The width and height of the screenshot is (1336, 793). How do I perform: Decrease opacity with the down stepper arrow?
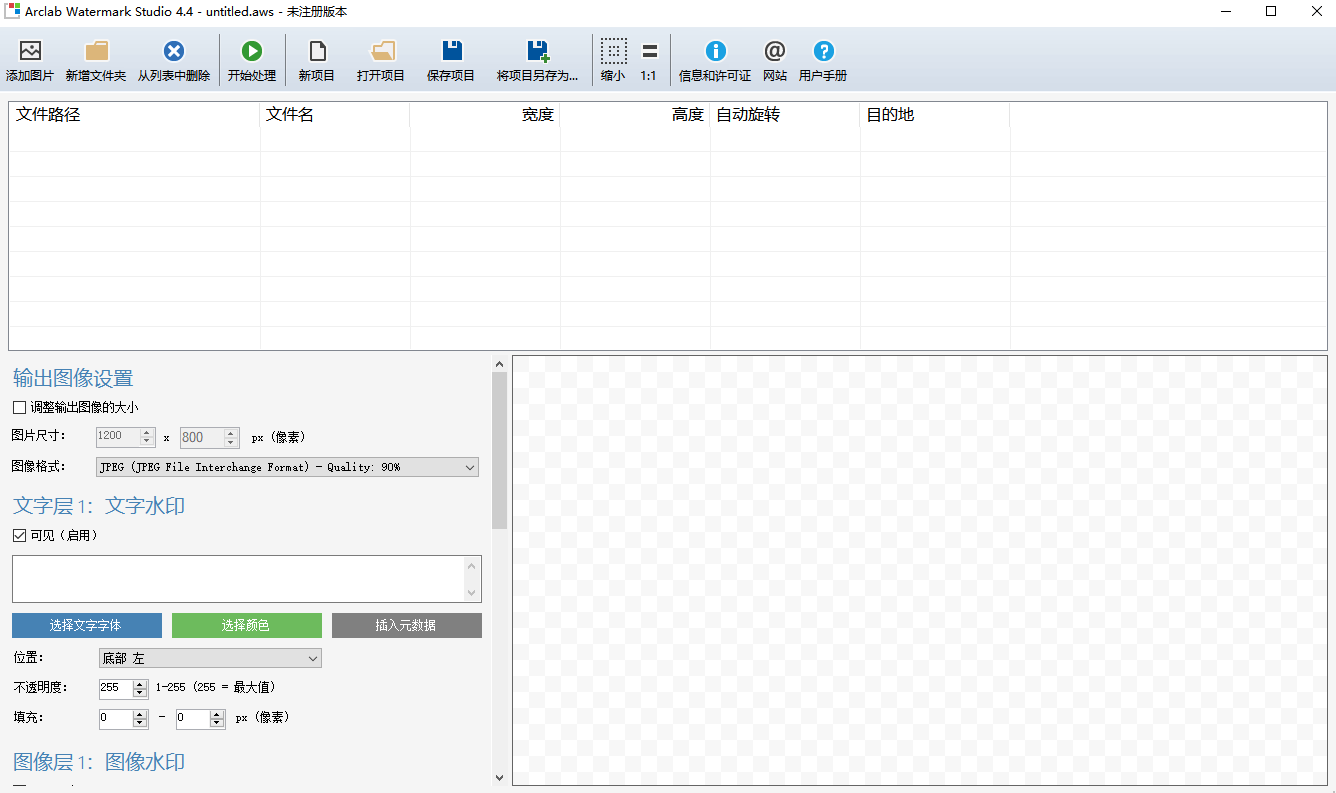[x=140, y=693]
